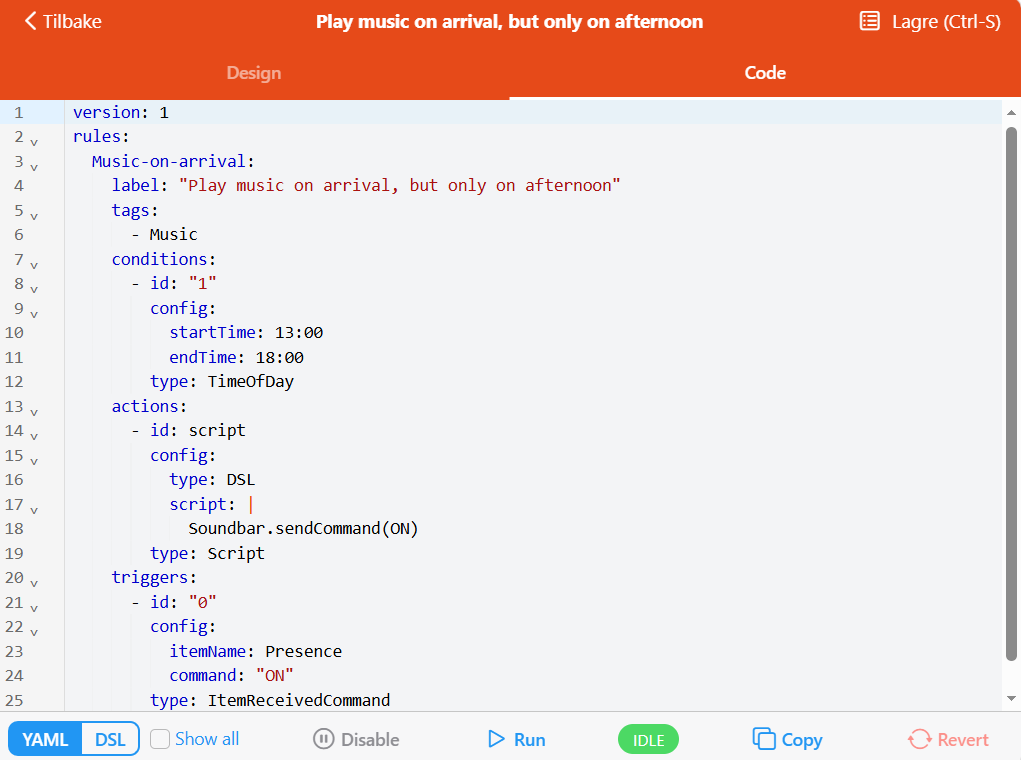Click itemName value Presence
The height and width of the screenshot is (760, 1021).
303,651
